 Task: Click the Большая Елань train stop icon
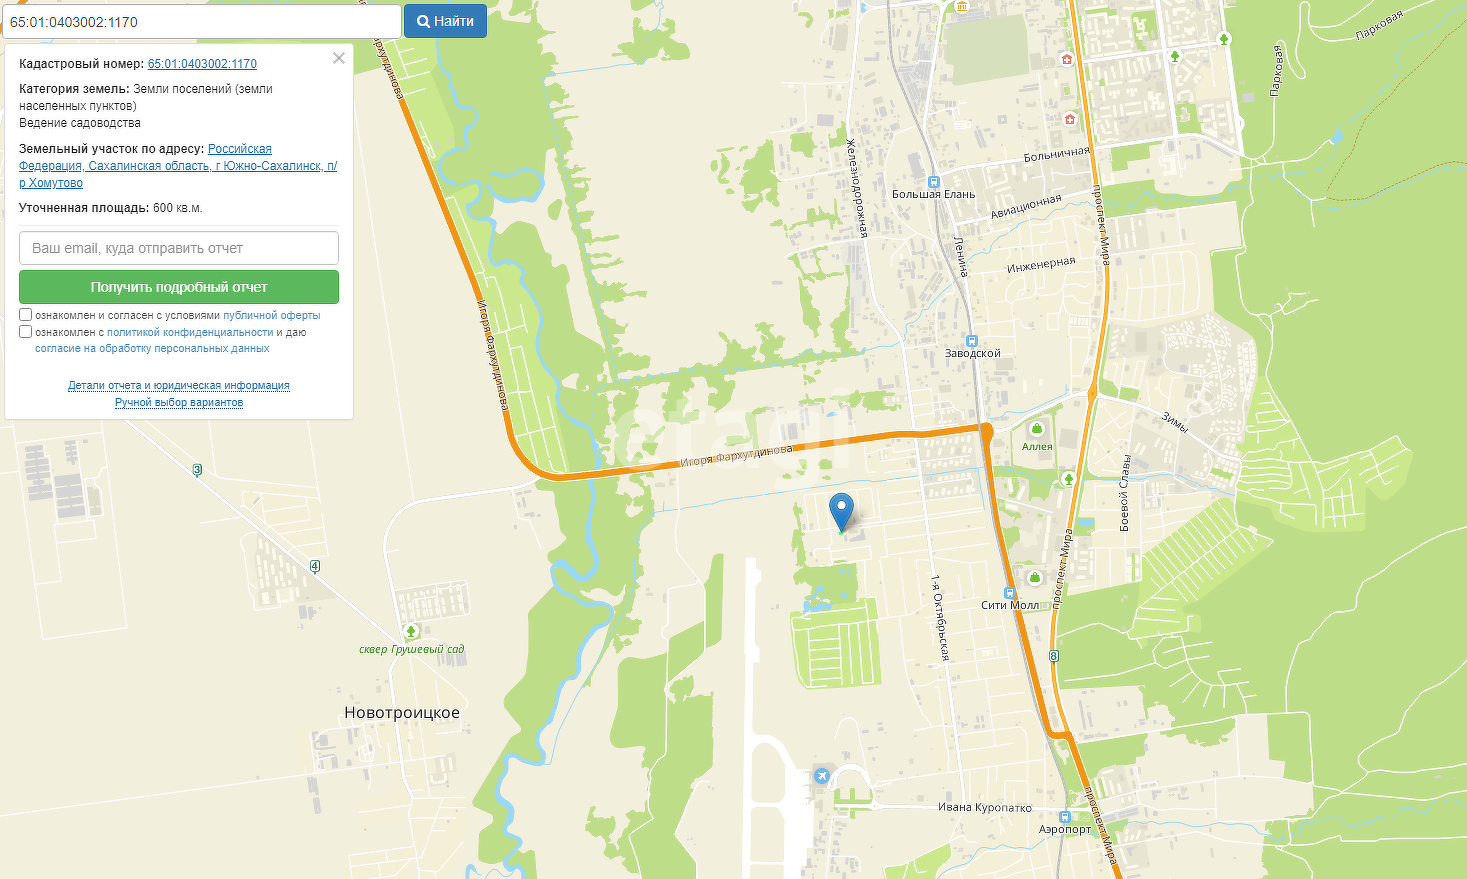(933, 182)
